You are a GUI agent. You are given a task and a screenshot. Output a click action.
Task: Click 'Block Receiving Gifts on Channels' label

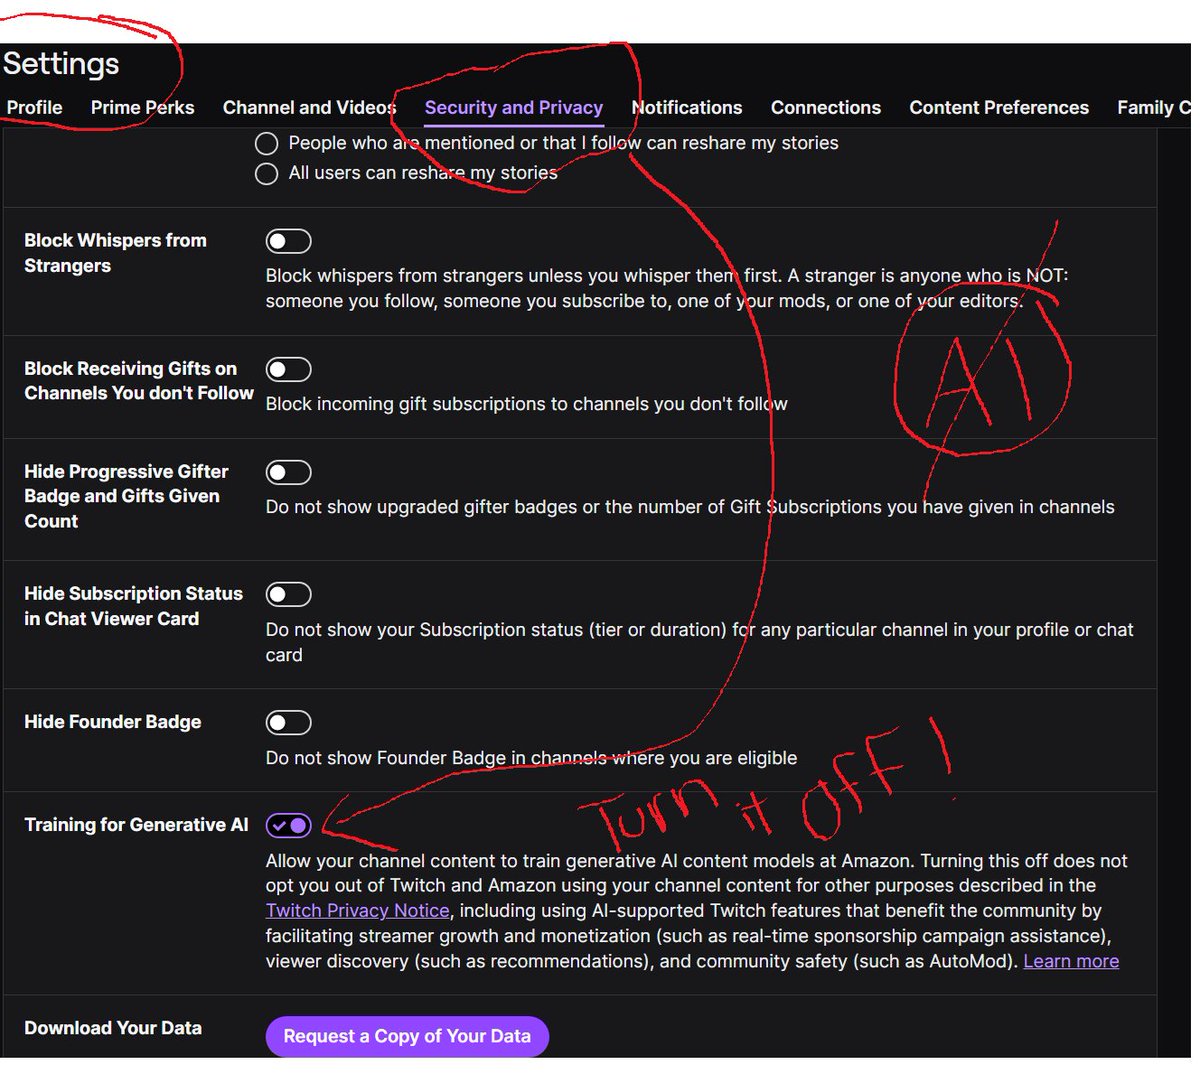tap(139, 381)
